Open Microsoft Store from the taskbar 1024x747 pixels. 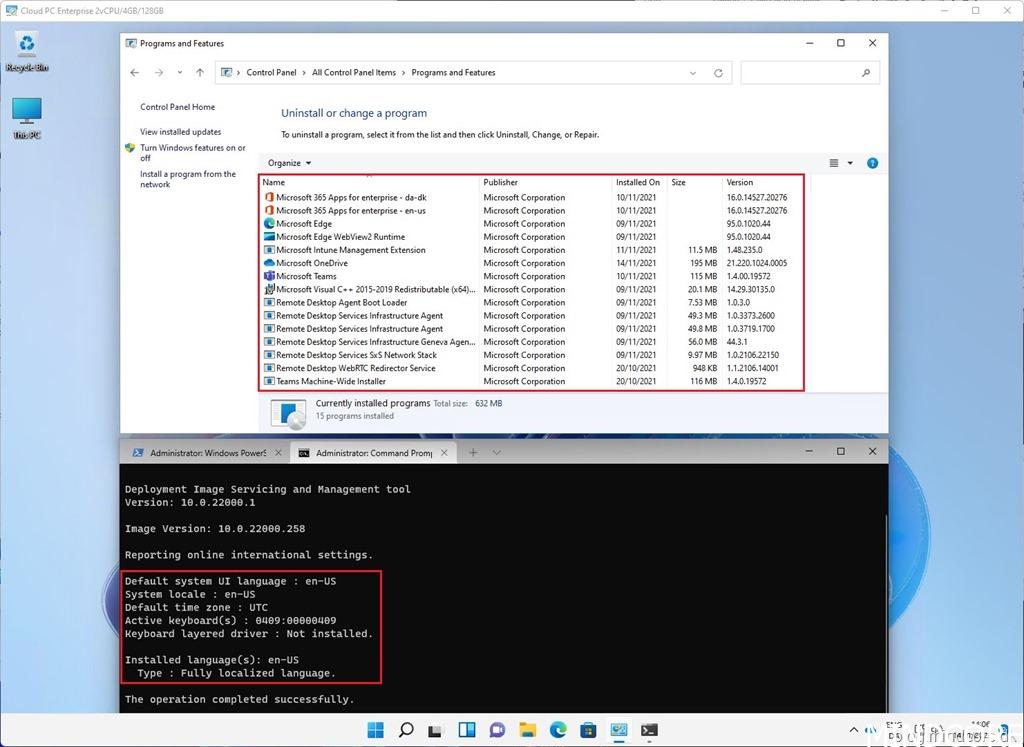pos(588,730)
